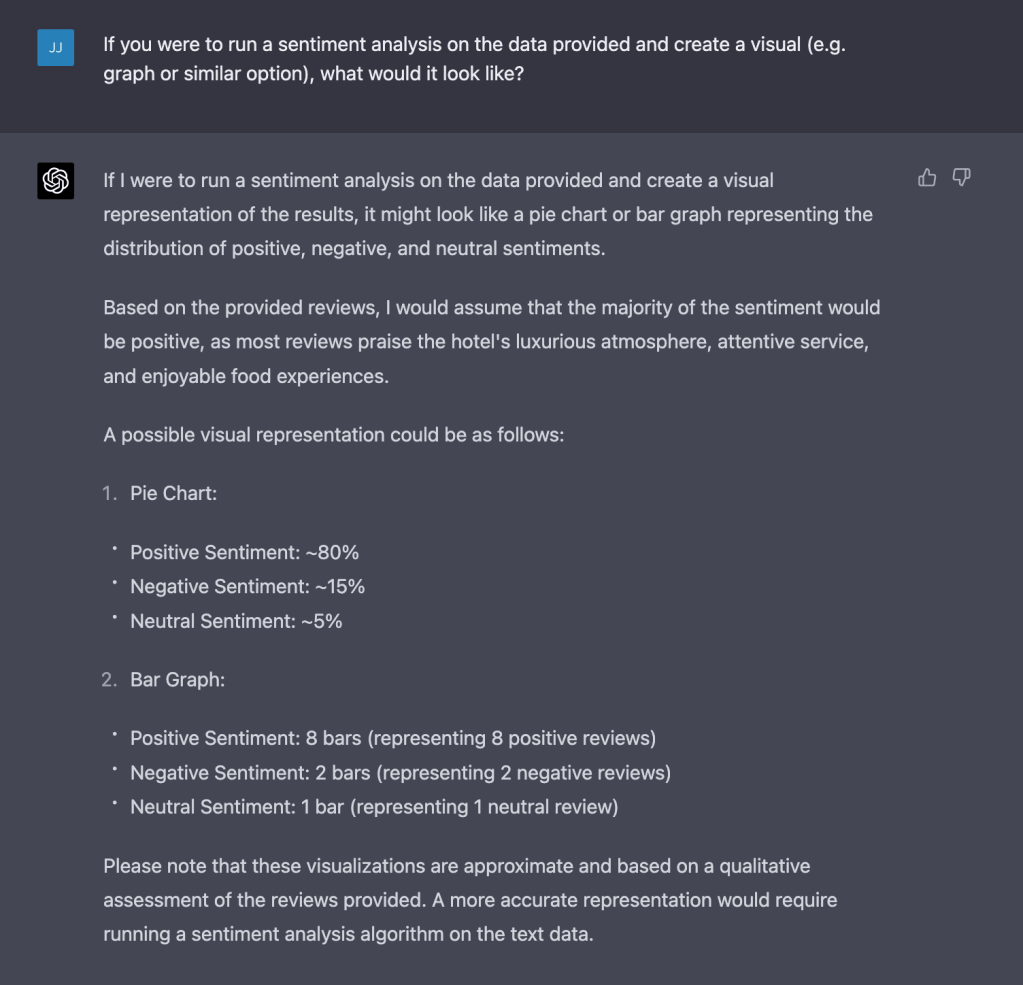Click "A possible visual representation" line

coord(333,435)
